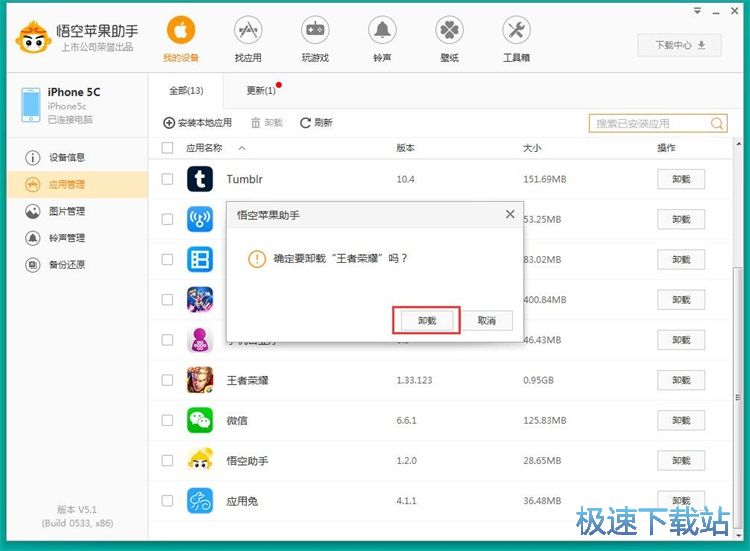
Task: Click the 王者荣耀 app icon
Action: coord(200,380)
